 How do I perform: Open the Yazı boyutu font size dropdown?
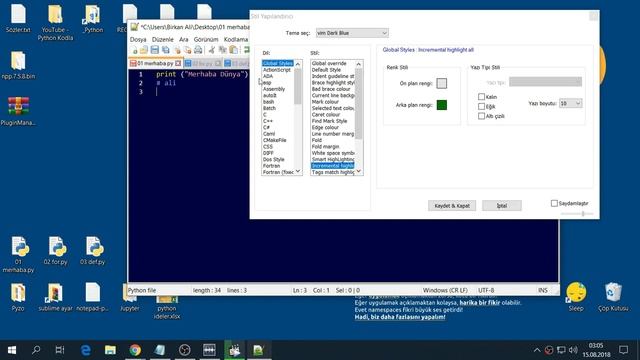(570, 103)
